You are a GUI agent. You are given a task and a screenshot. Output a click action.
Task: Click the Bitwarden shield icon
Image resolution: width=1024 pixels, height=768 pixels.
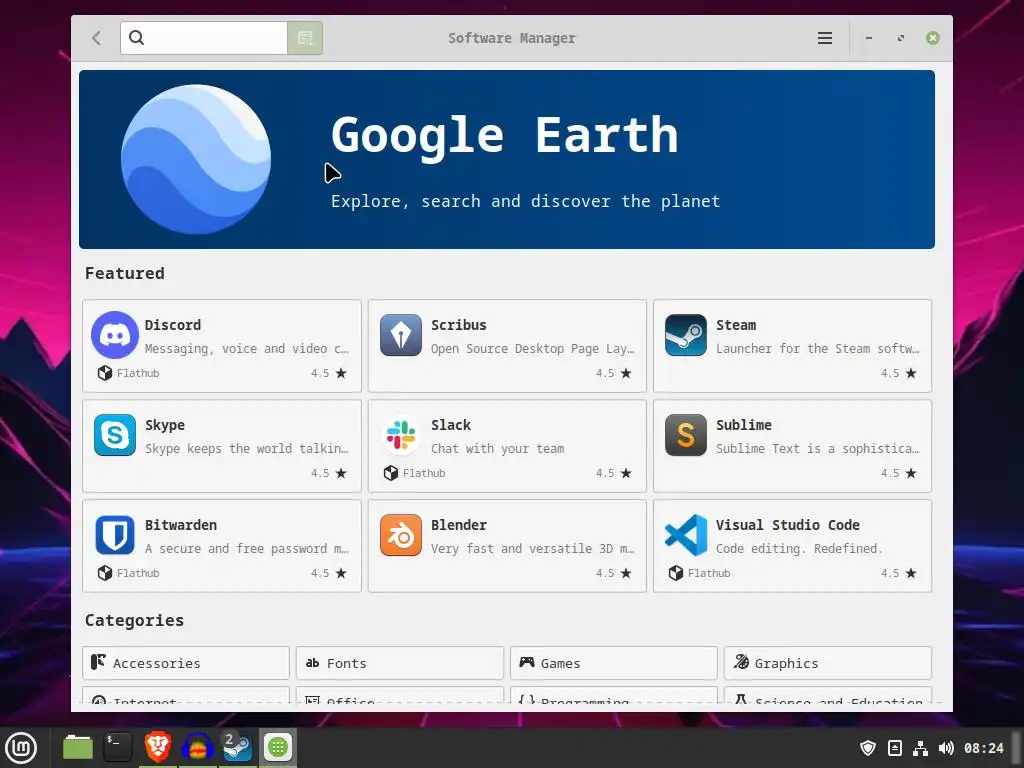point(115,535)
